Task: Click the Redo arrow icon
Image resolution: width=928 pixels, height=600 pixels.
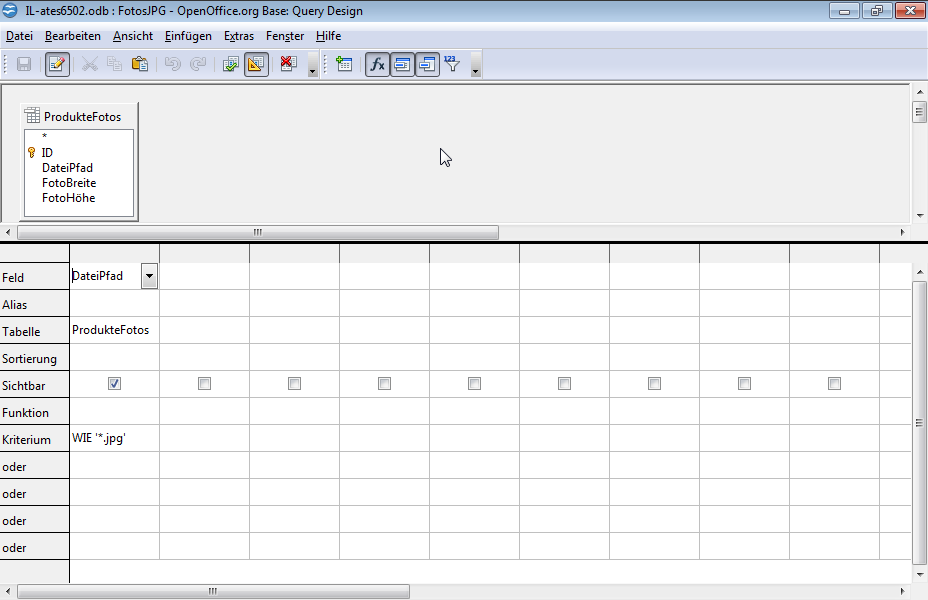Action: tap(198, 64)
